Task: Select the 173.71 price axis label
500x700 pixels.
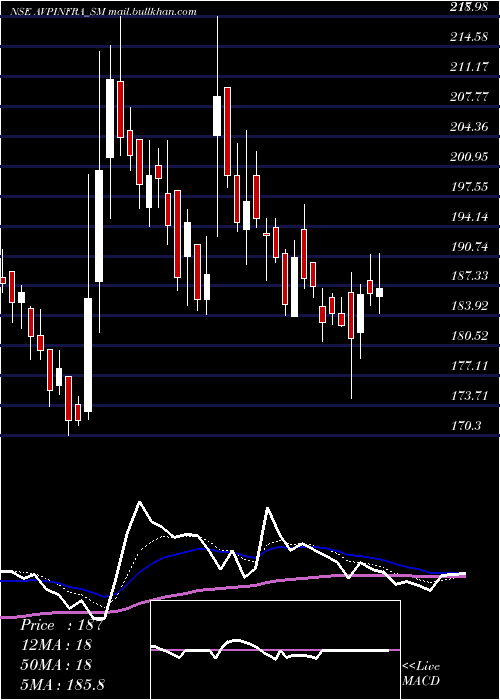Action: pyautogui.click(x=469, y=396)
